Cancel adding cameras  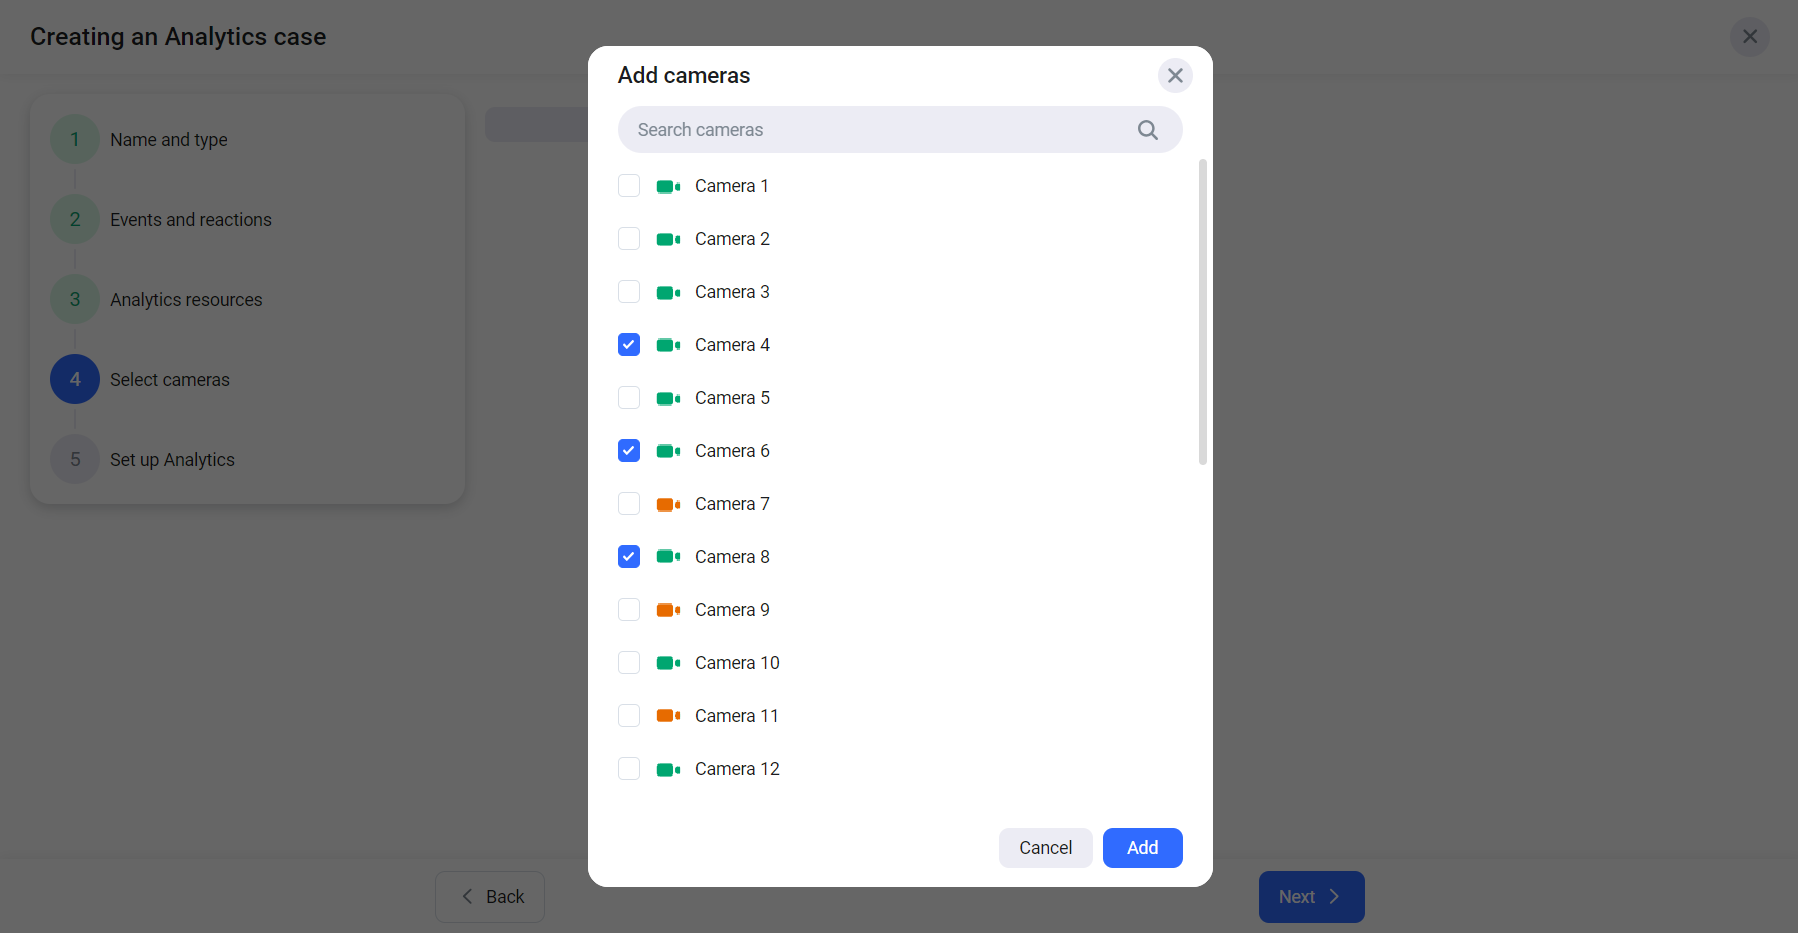pos(1045,848)
